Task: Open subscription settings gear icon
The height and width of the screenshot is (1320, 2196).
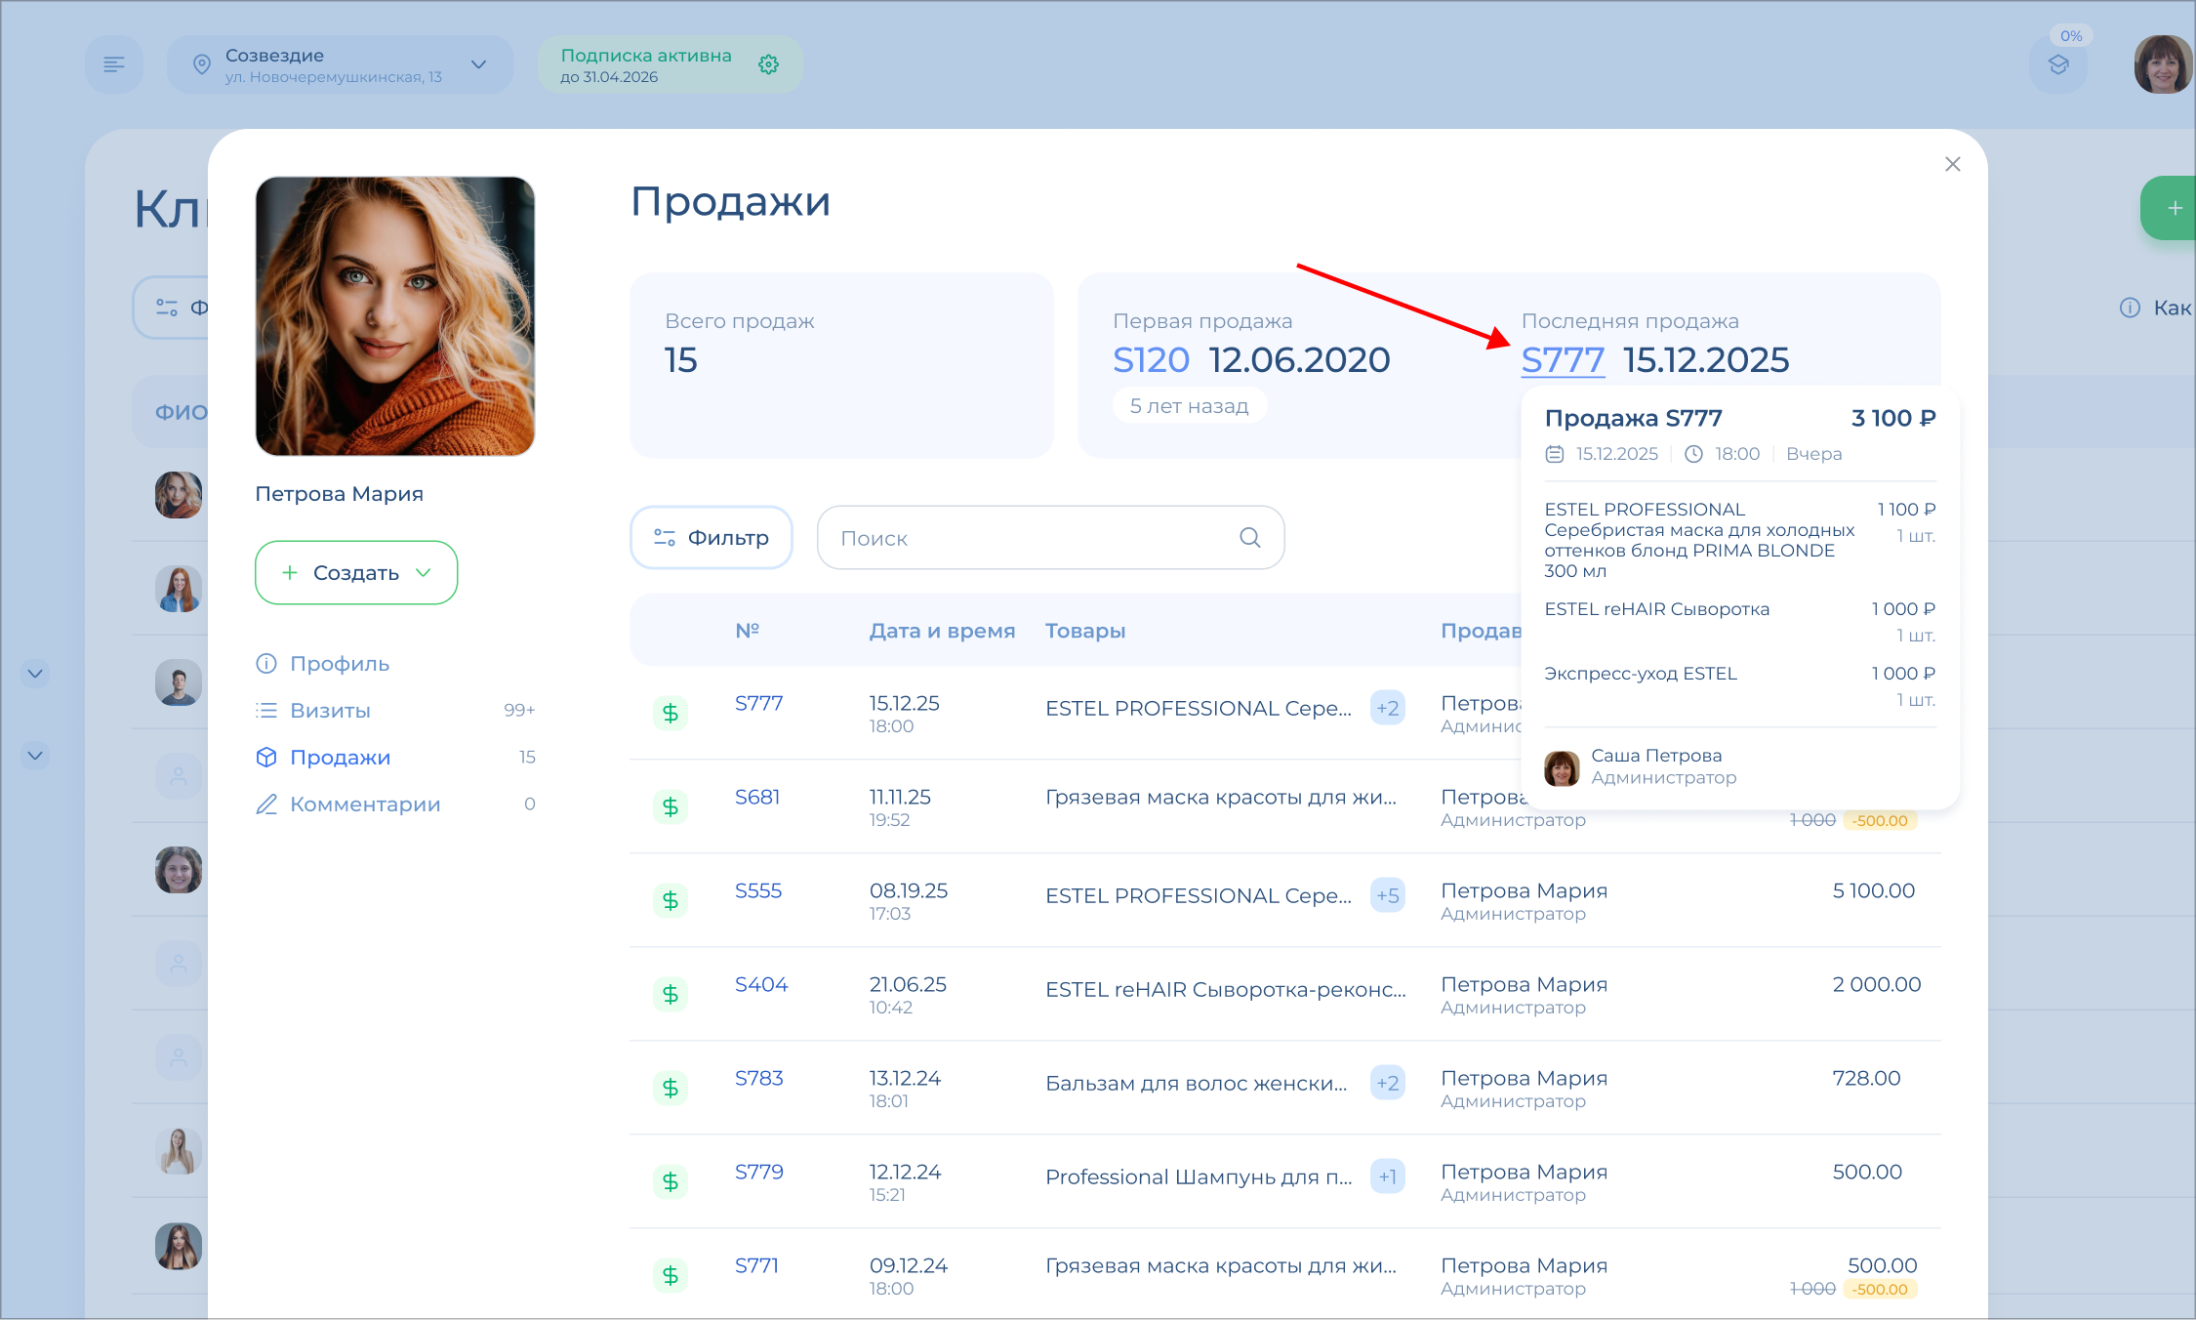Action: [x=768, y=65]
